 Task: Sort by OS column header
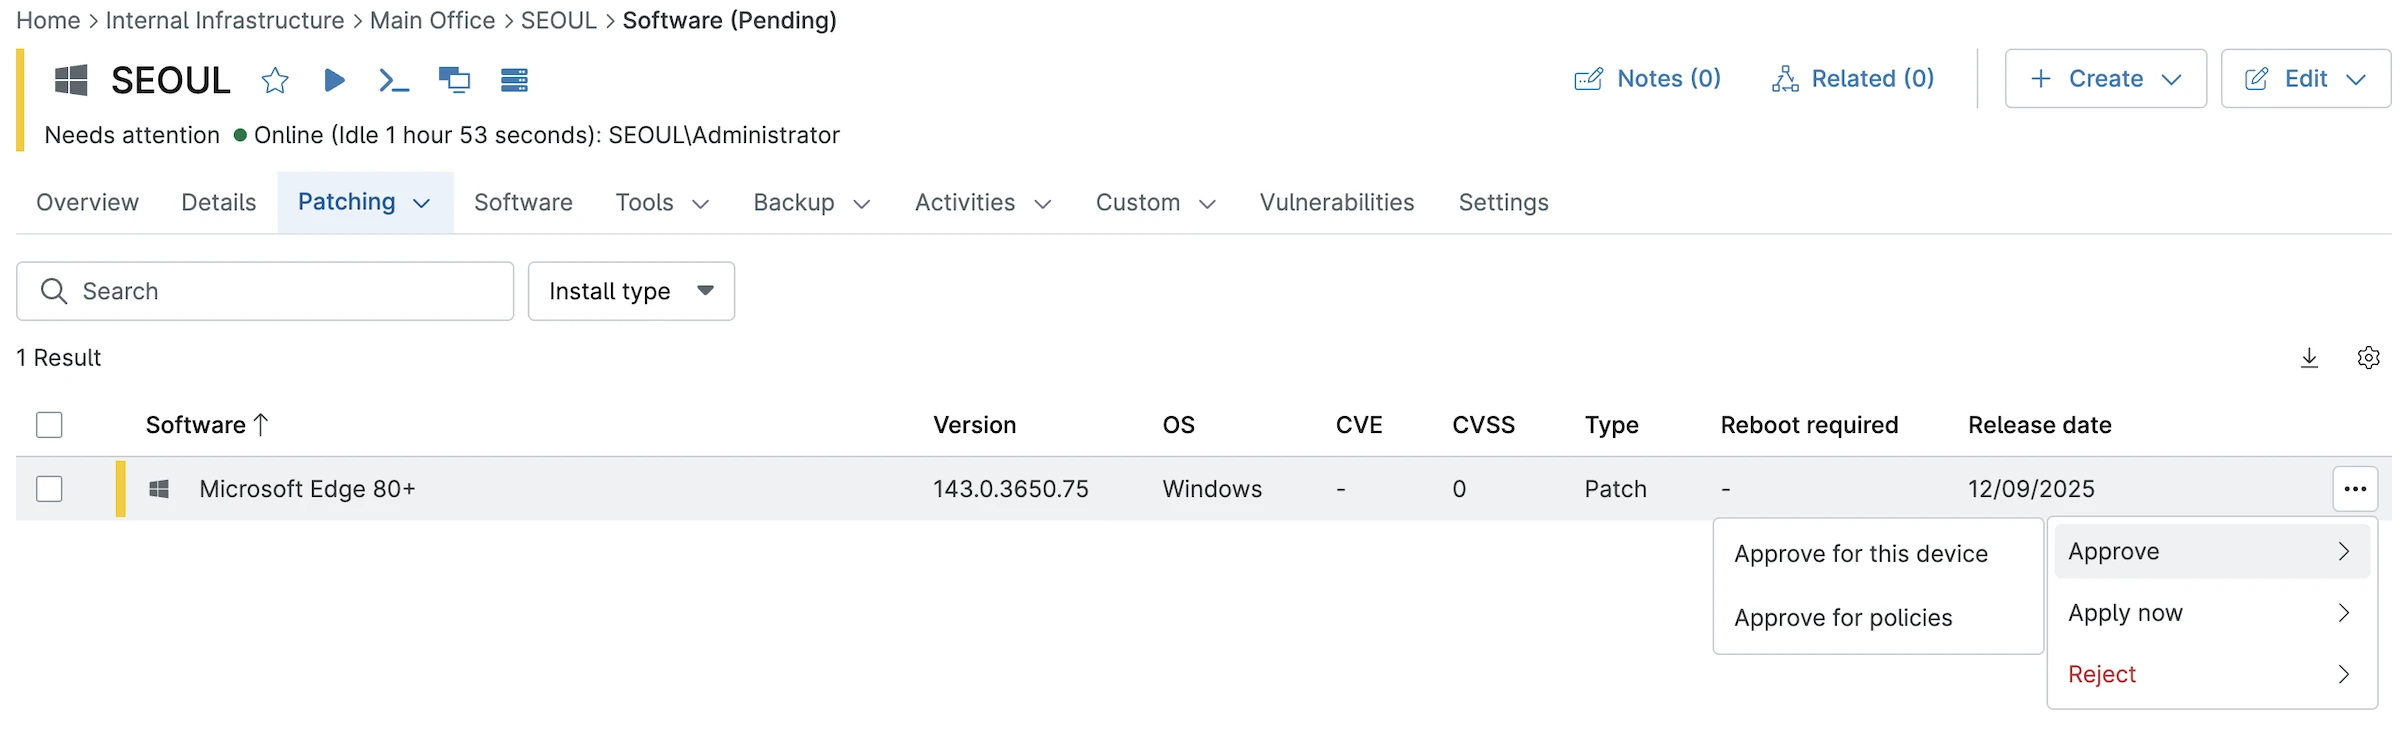[x=1178, y=425]
